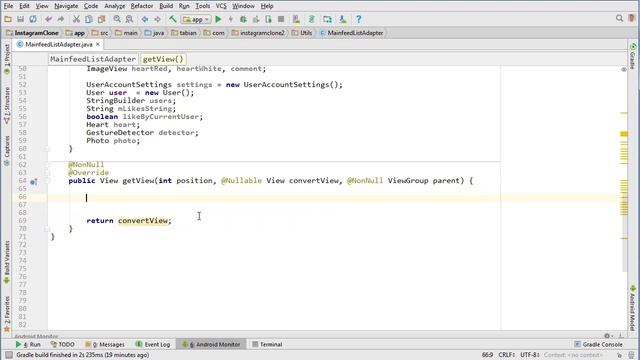Screen dimensions: 640x360
Task: Open the AVD Manager icon
Action: 296,19
